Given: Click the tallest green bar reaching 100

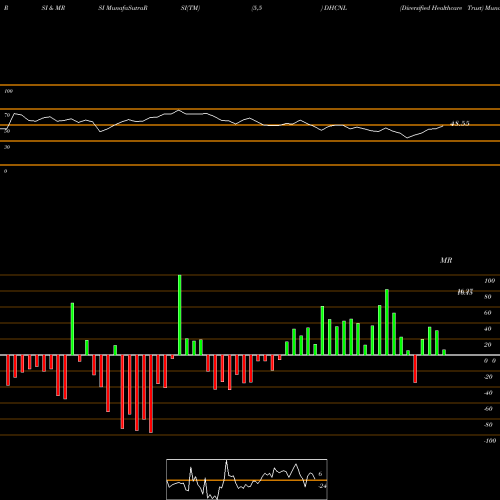Looking at the screenshot, I should click(x=180, y=315).
